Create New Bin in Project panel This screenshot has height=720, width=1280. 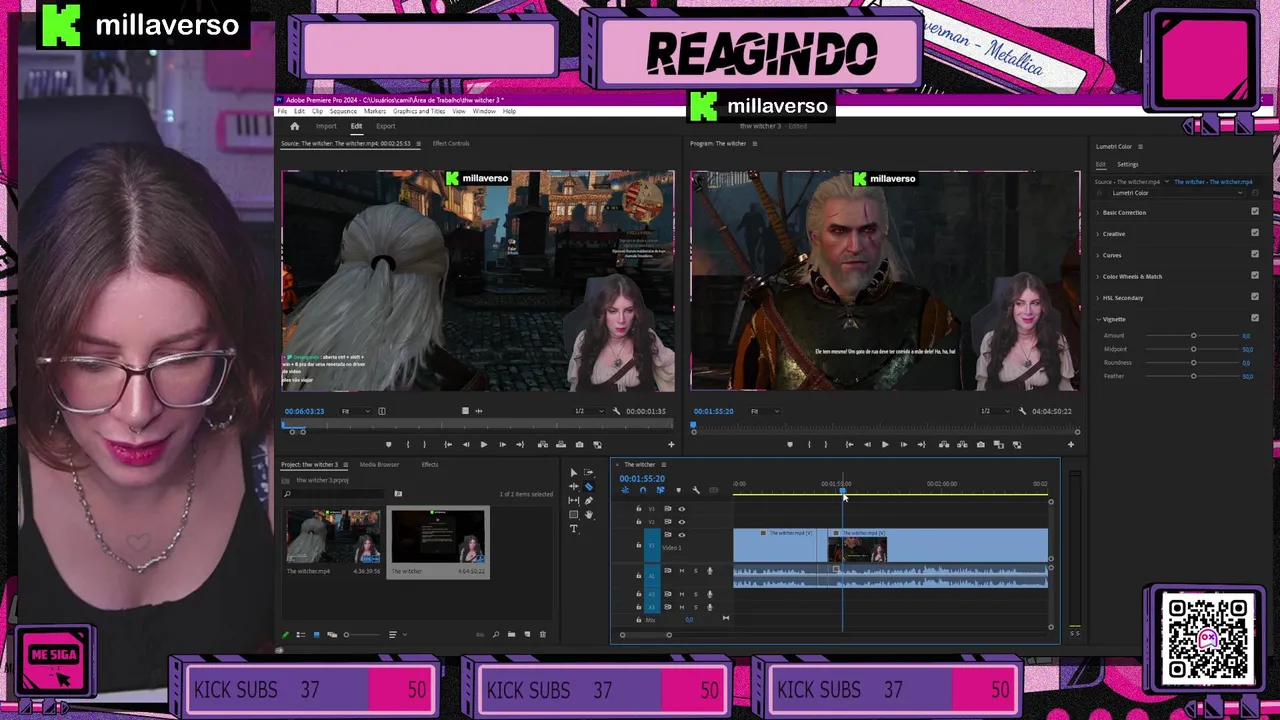click(x=512, y=634)
